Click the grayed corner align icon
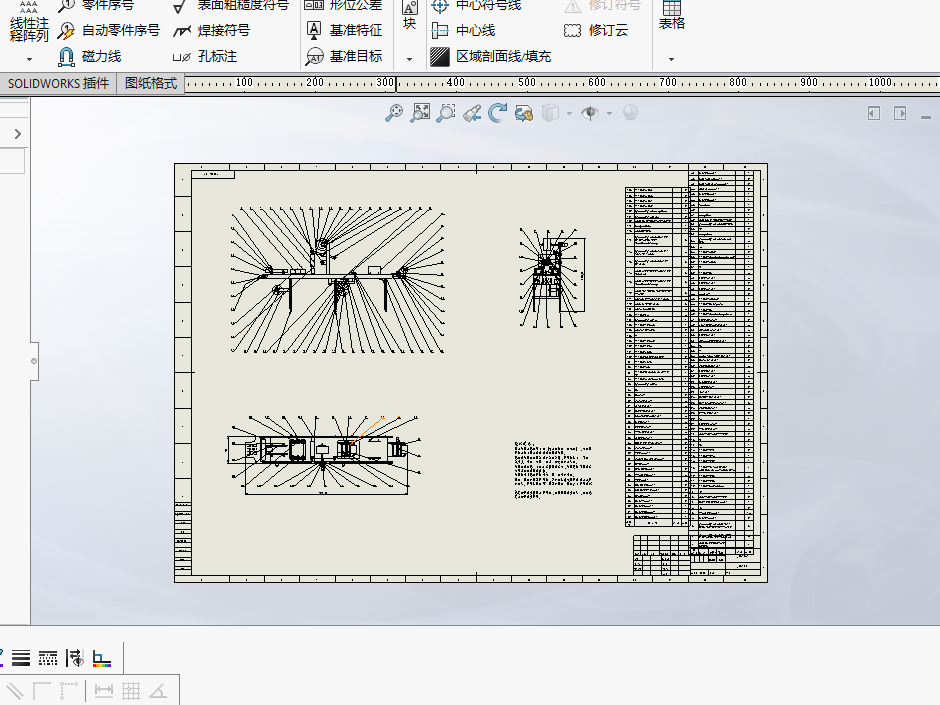 [x=41, y=691]
